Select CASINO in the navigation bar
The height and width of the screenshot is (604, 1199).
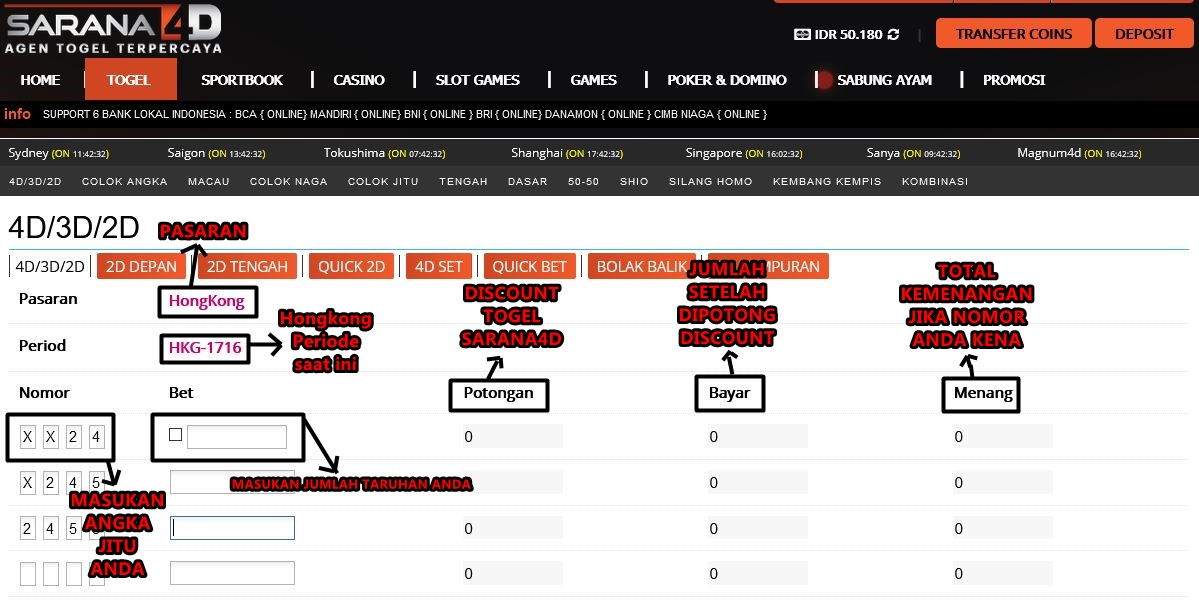[x=358, y=79]
